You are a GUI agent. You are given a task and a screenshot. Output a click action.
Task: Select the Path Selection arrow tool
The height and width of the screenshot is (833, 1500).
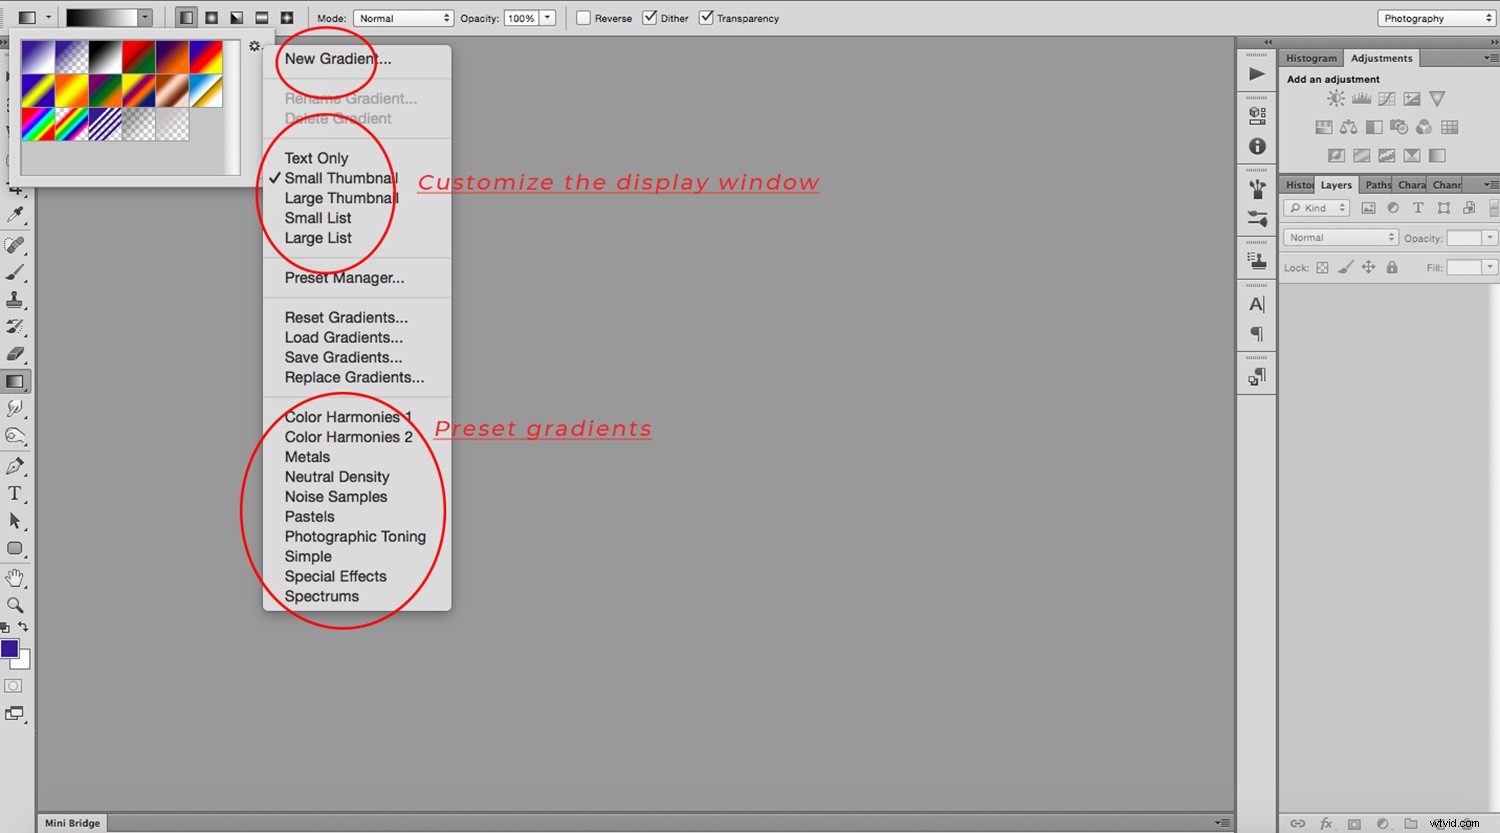15,520
